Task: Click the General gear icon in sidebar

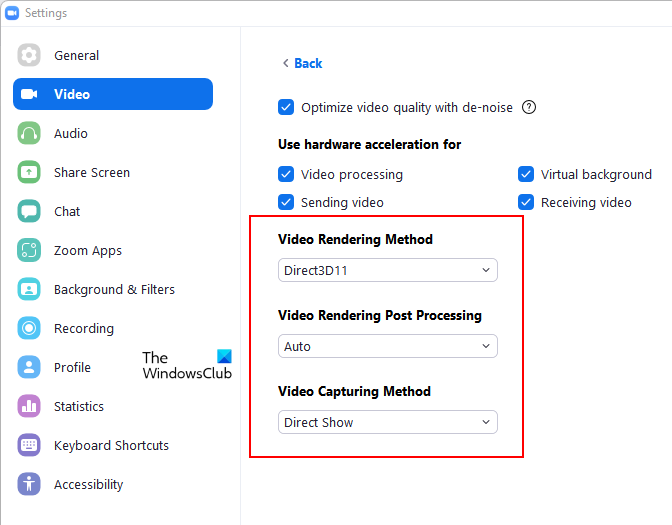Action: [29, 55]
